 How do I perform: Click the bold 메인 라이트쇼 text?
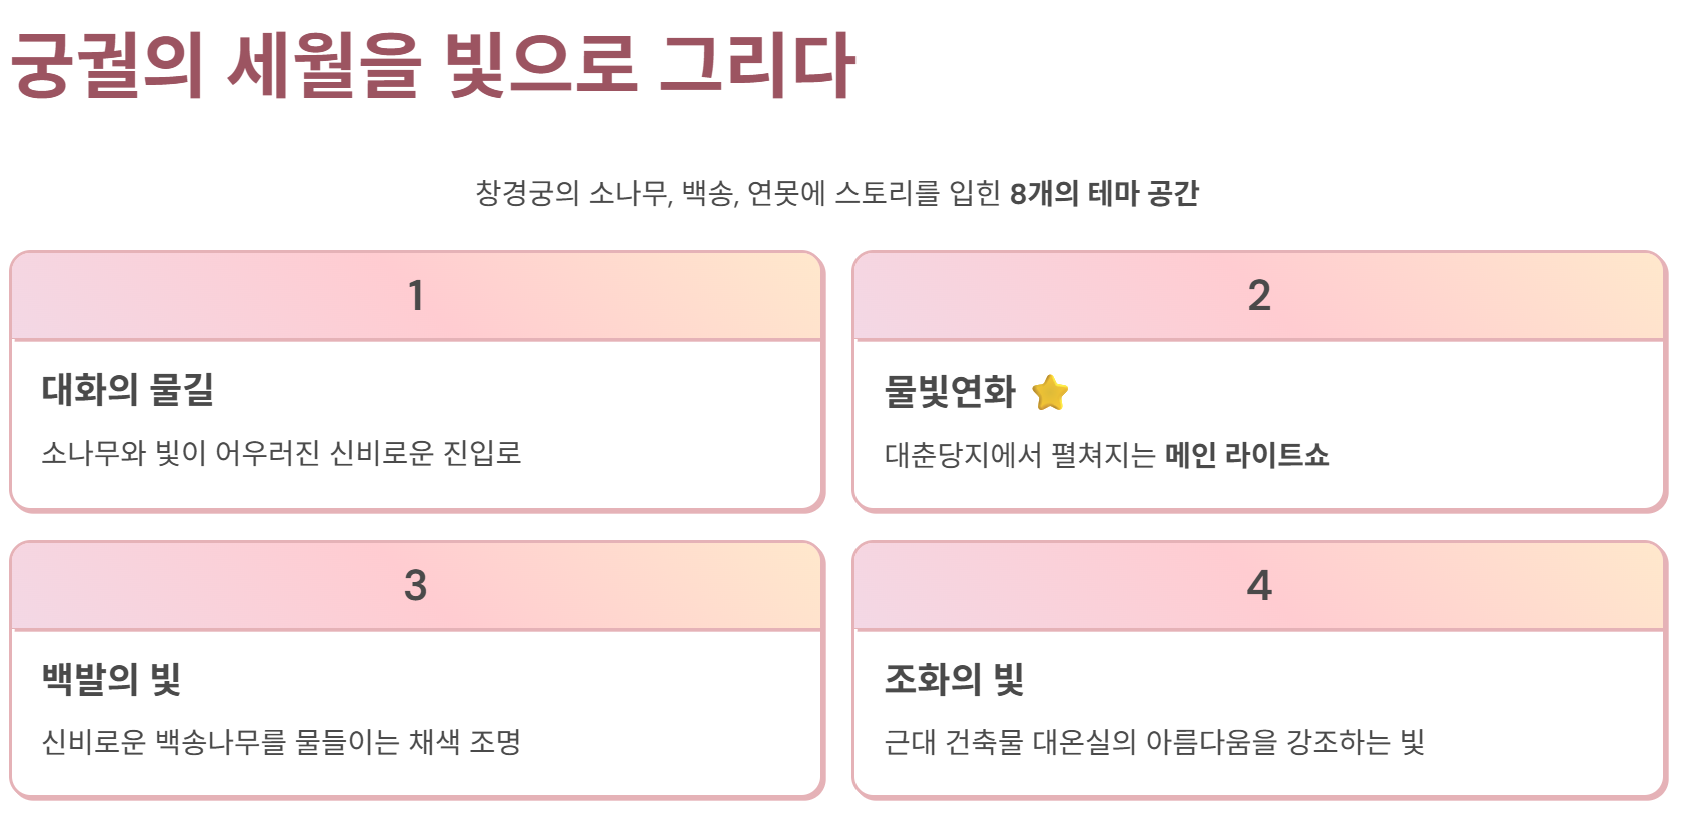1247,455
